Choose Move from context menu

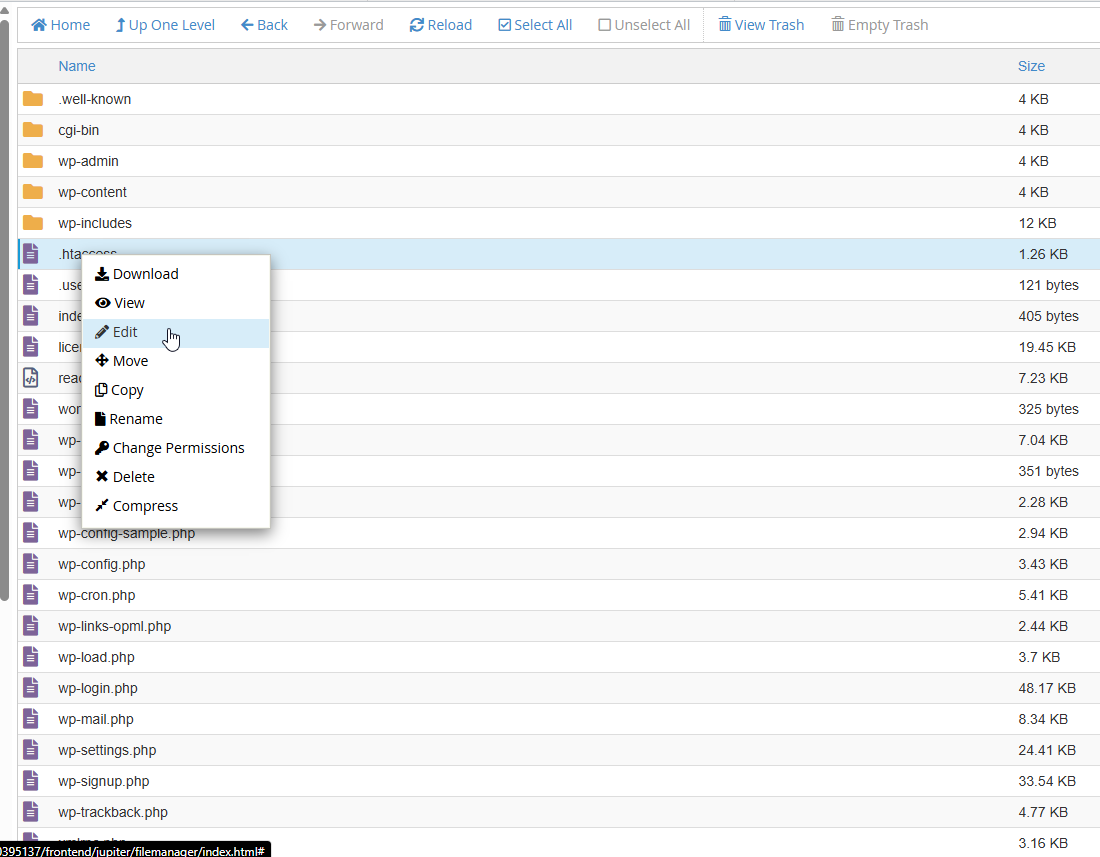pyautogui.click(x=176, y=361)
